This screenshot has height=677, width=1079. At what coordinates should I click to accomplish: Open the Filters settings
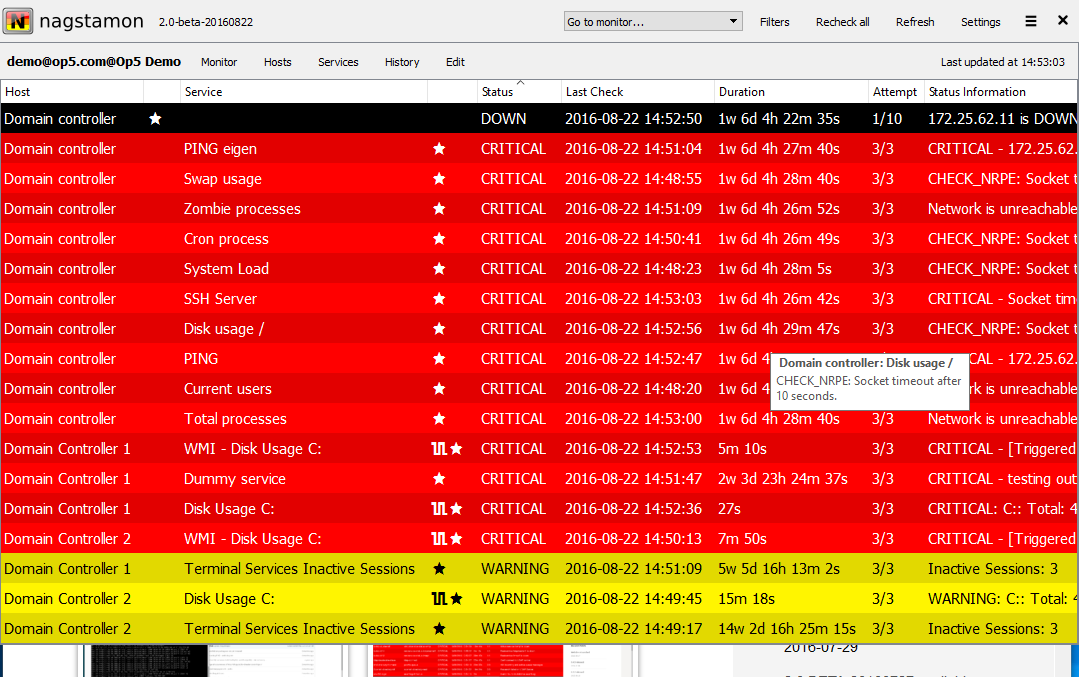tap(774, 22)
